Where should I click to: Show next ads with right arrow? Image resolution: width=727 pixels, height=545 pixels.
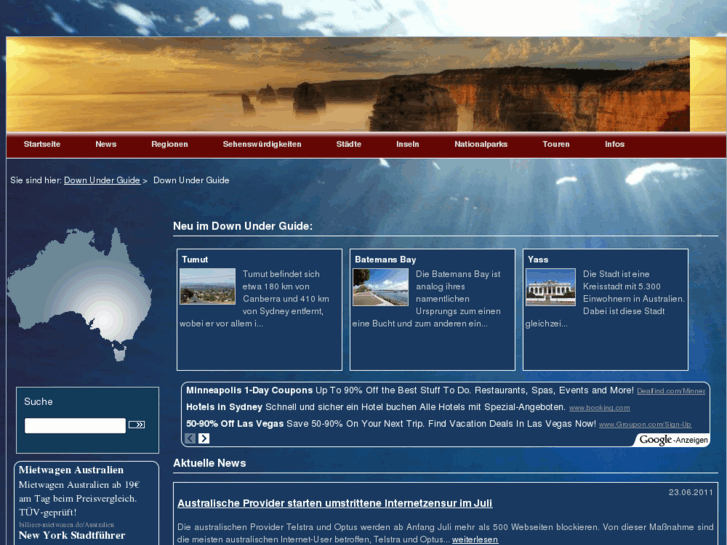point(204,438)
